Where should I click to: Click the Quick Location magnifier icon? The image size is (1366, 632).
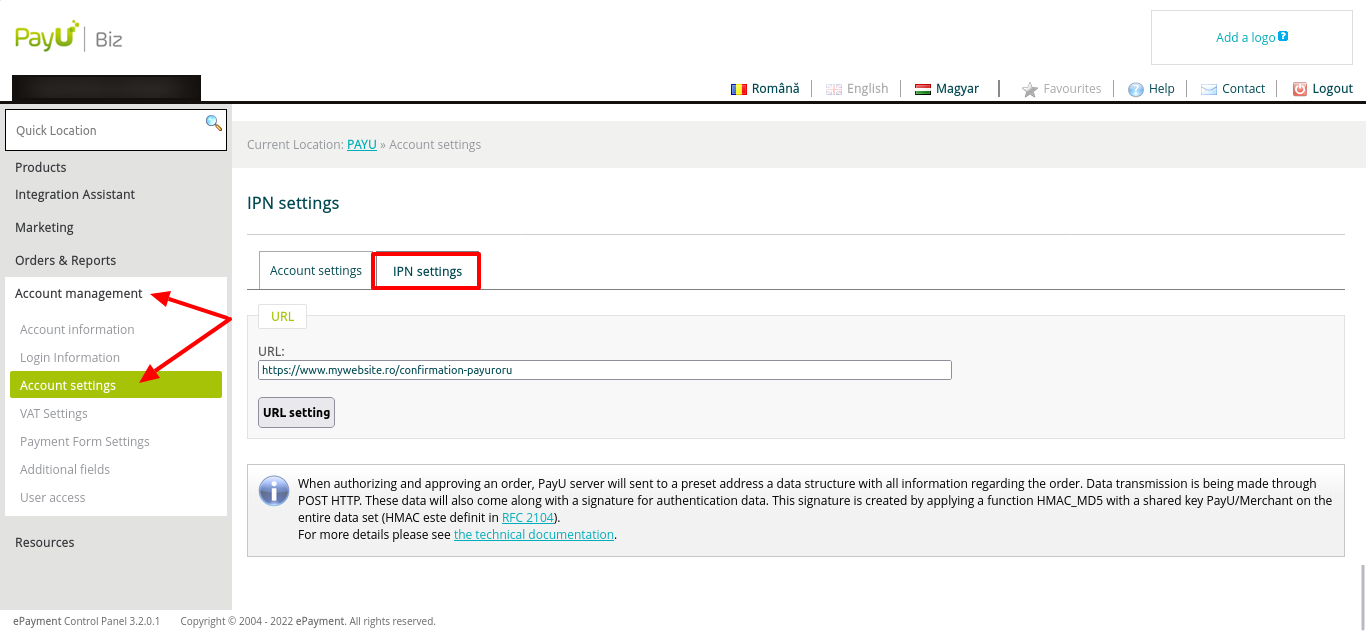(x=213, y=123)
